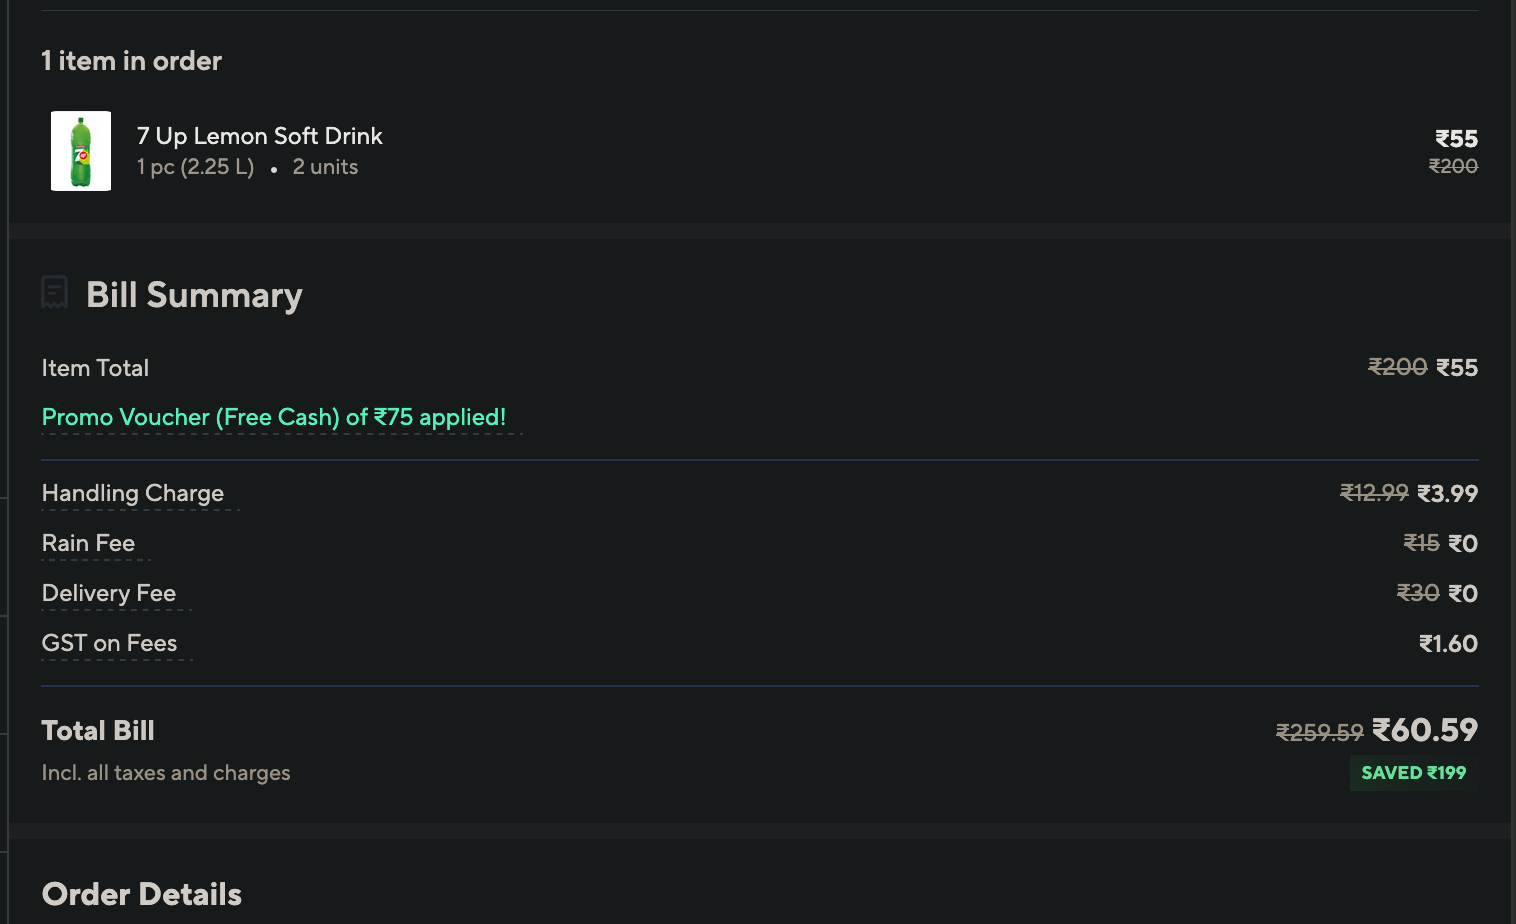1516x924 pixels.
Task: Click the Promo Voucher applied link
Action: click(274, 417)
